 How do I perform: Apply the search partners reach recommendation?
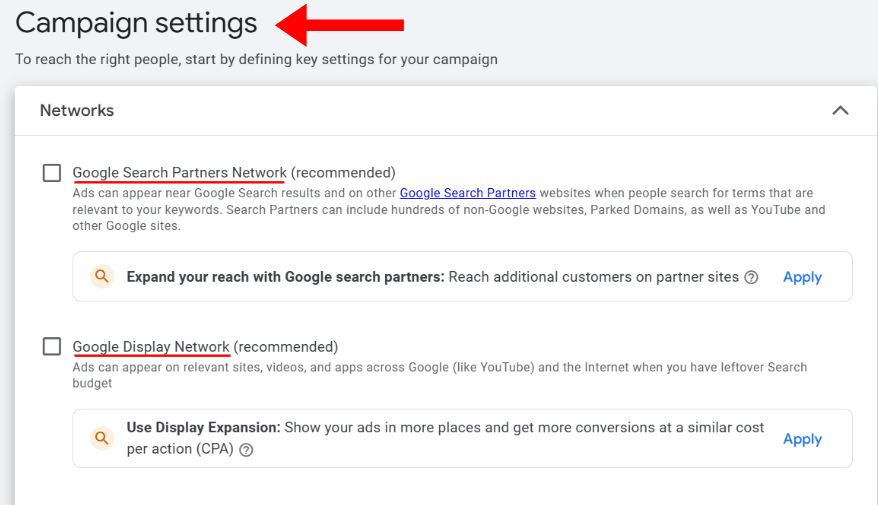pyautogui.click(x=802, y=277)
